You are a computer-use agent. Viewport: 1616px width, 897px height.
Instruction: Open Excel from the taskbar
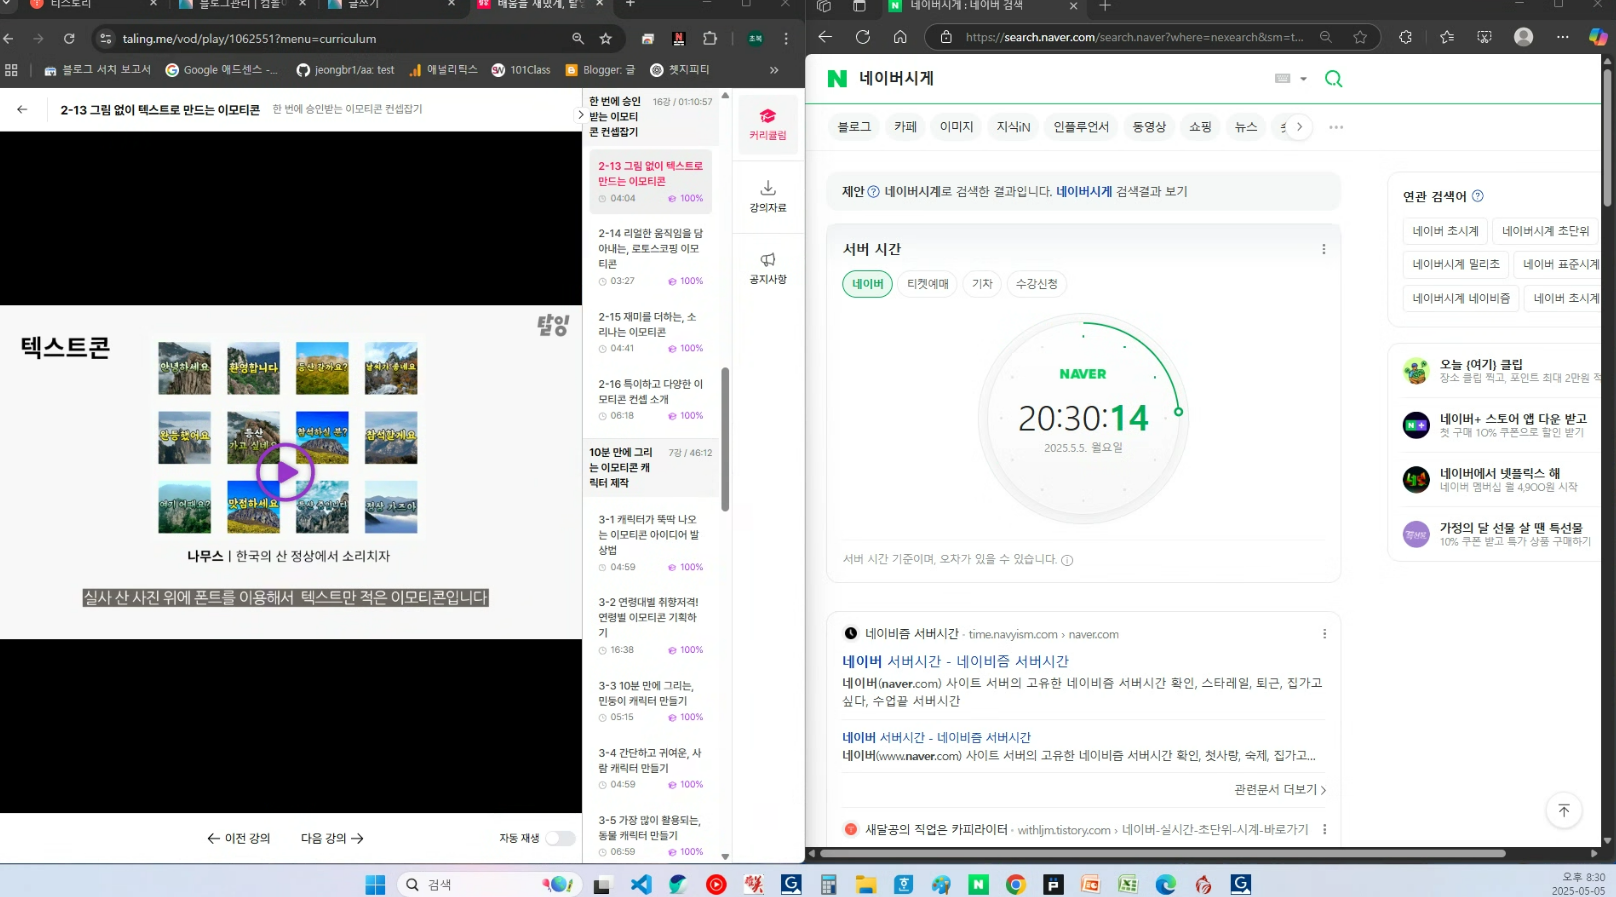(x=1128, y=884)
